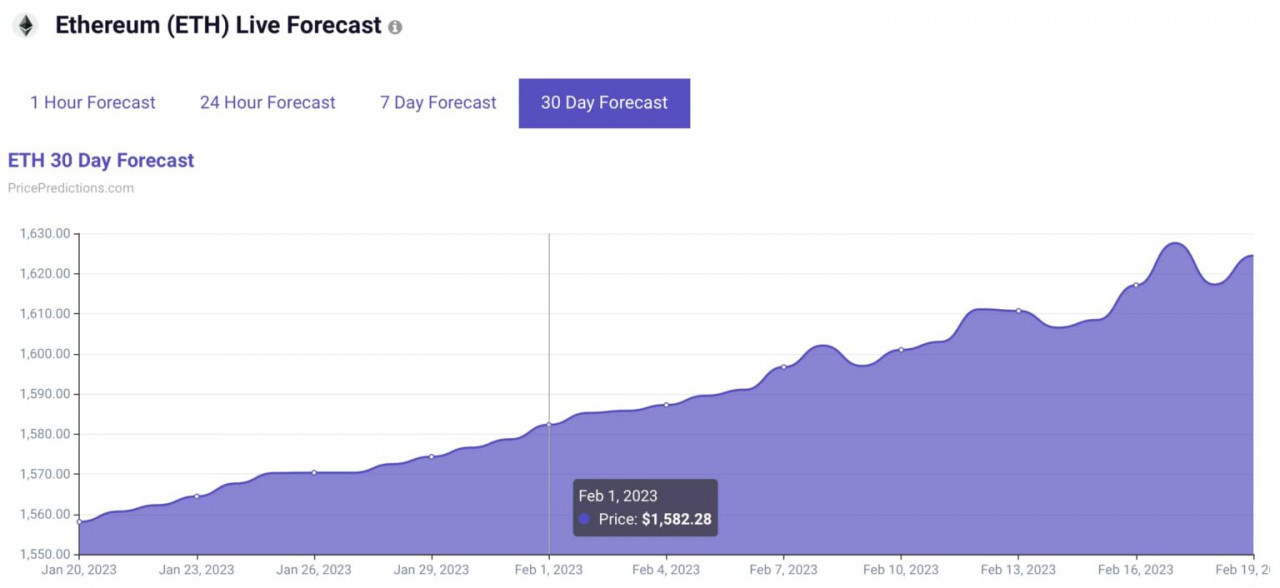1280x588 pixels.
Task: Click the Feb 13, 2023 chart data point
Action: point(1018,310)
